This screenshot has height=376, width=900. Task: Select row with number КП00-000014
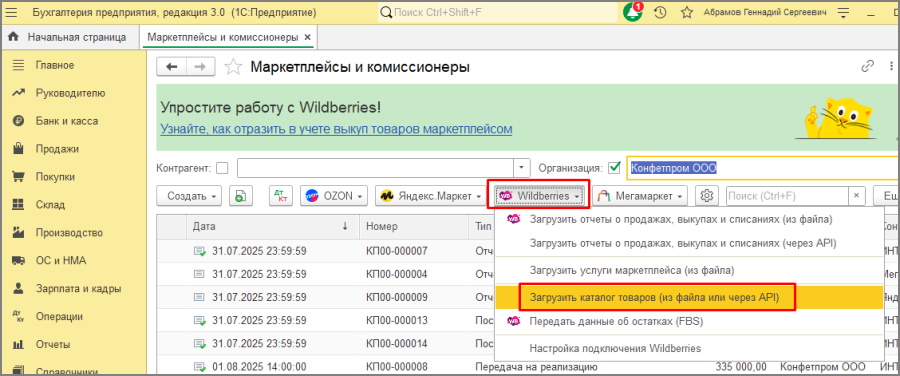click(x=397, y=343)
